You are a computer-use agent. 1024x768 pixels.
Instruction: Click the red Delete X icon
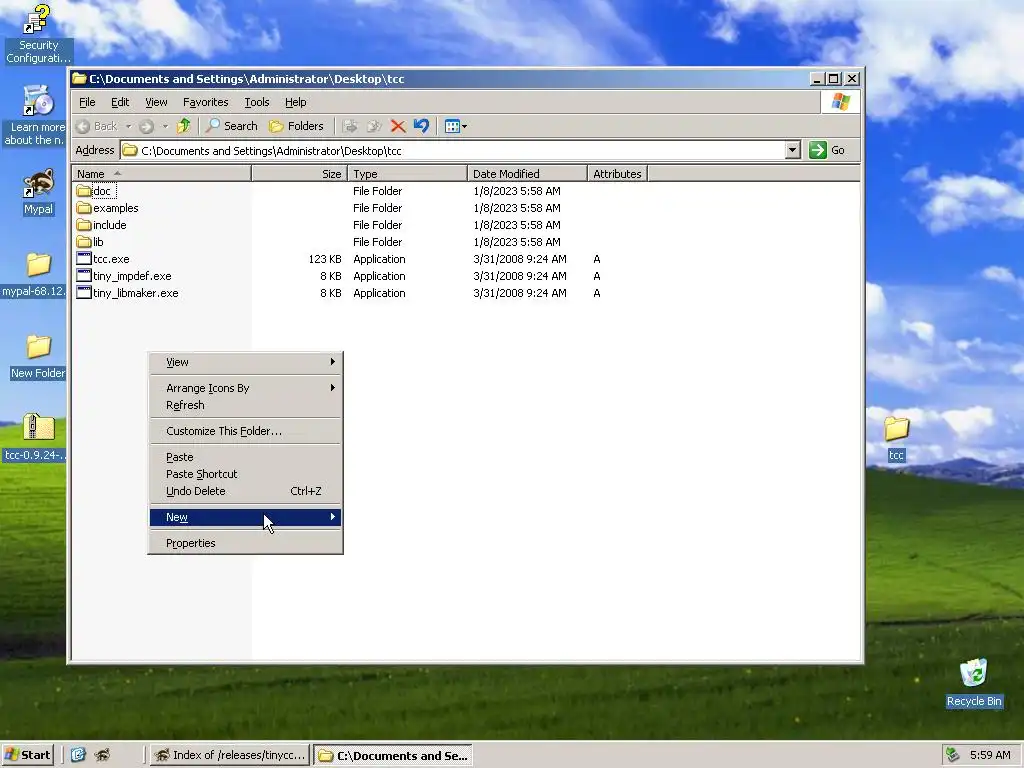coord(398,126)
